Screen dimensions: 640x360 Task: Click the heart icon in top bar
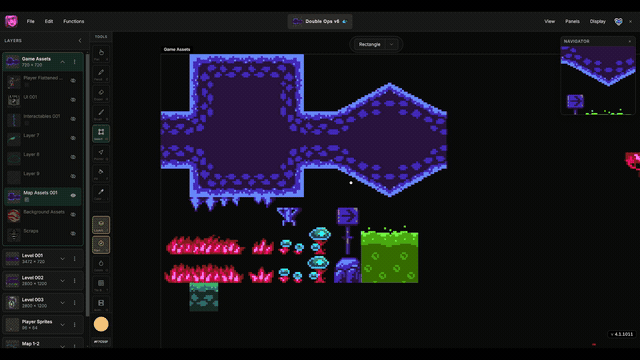click(x=618, y=21)
